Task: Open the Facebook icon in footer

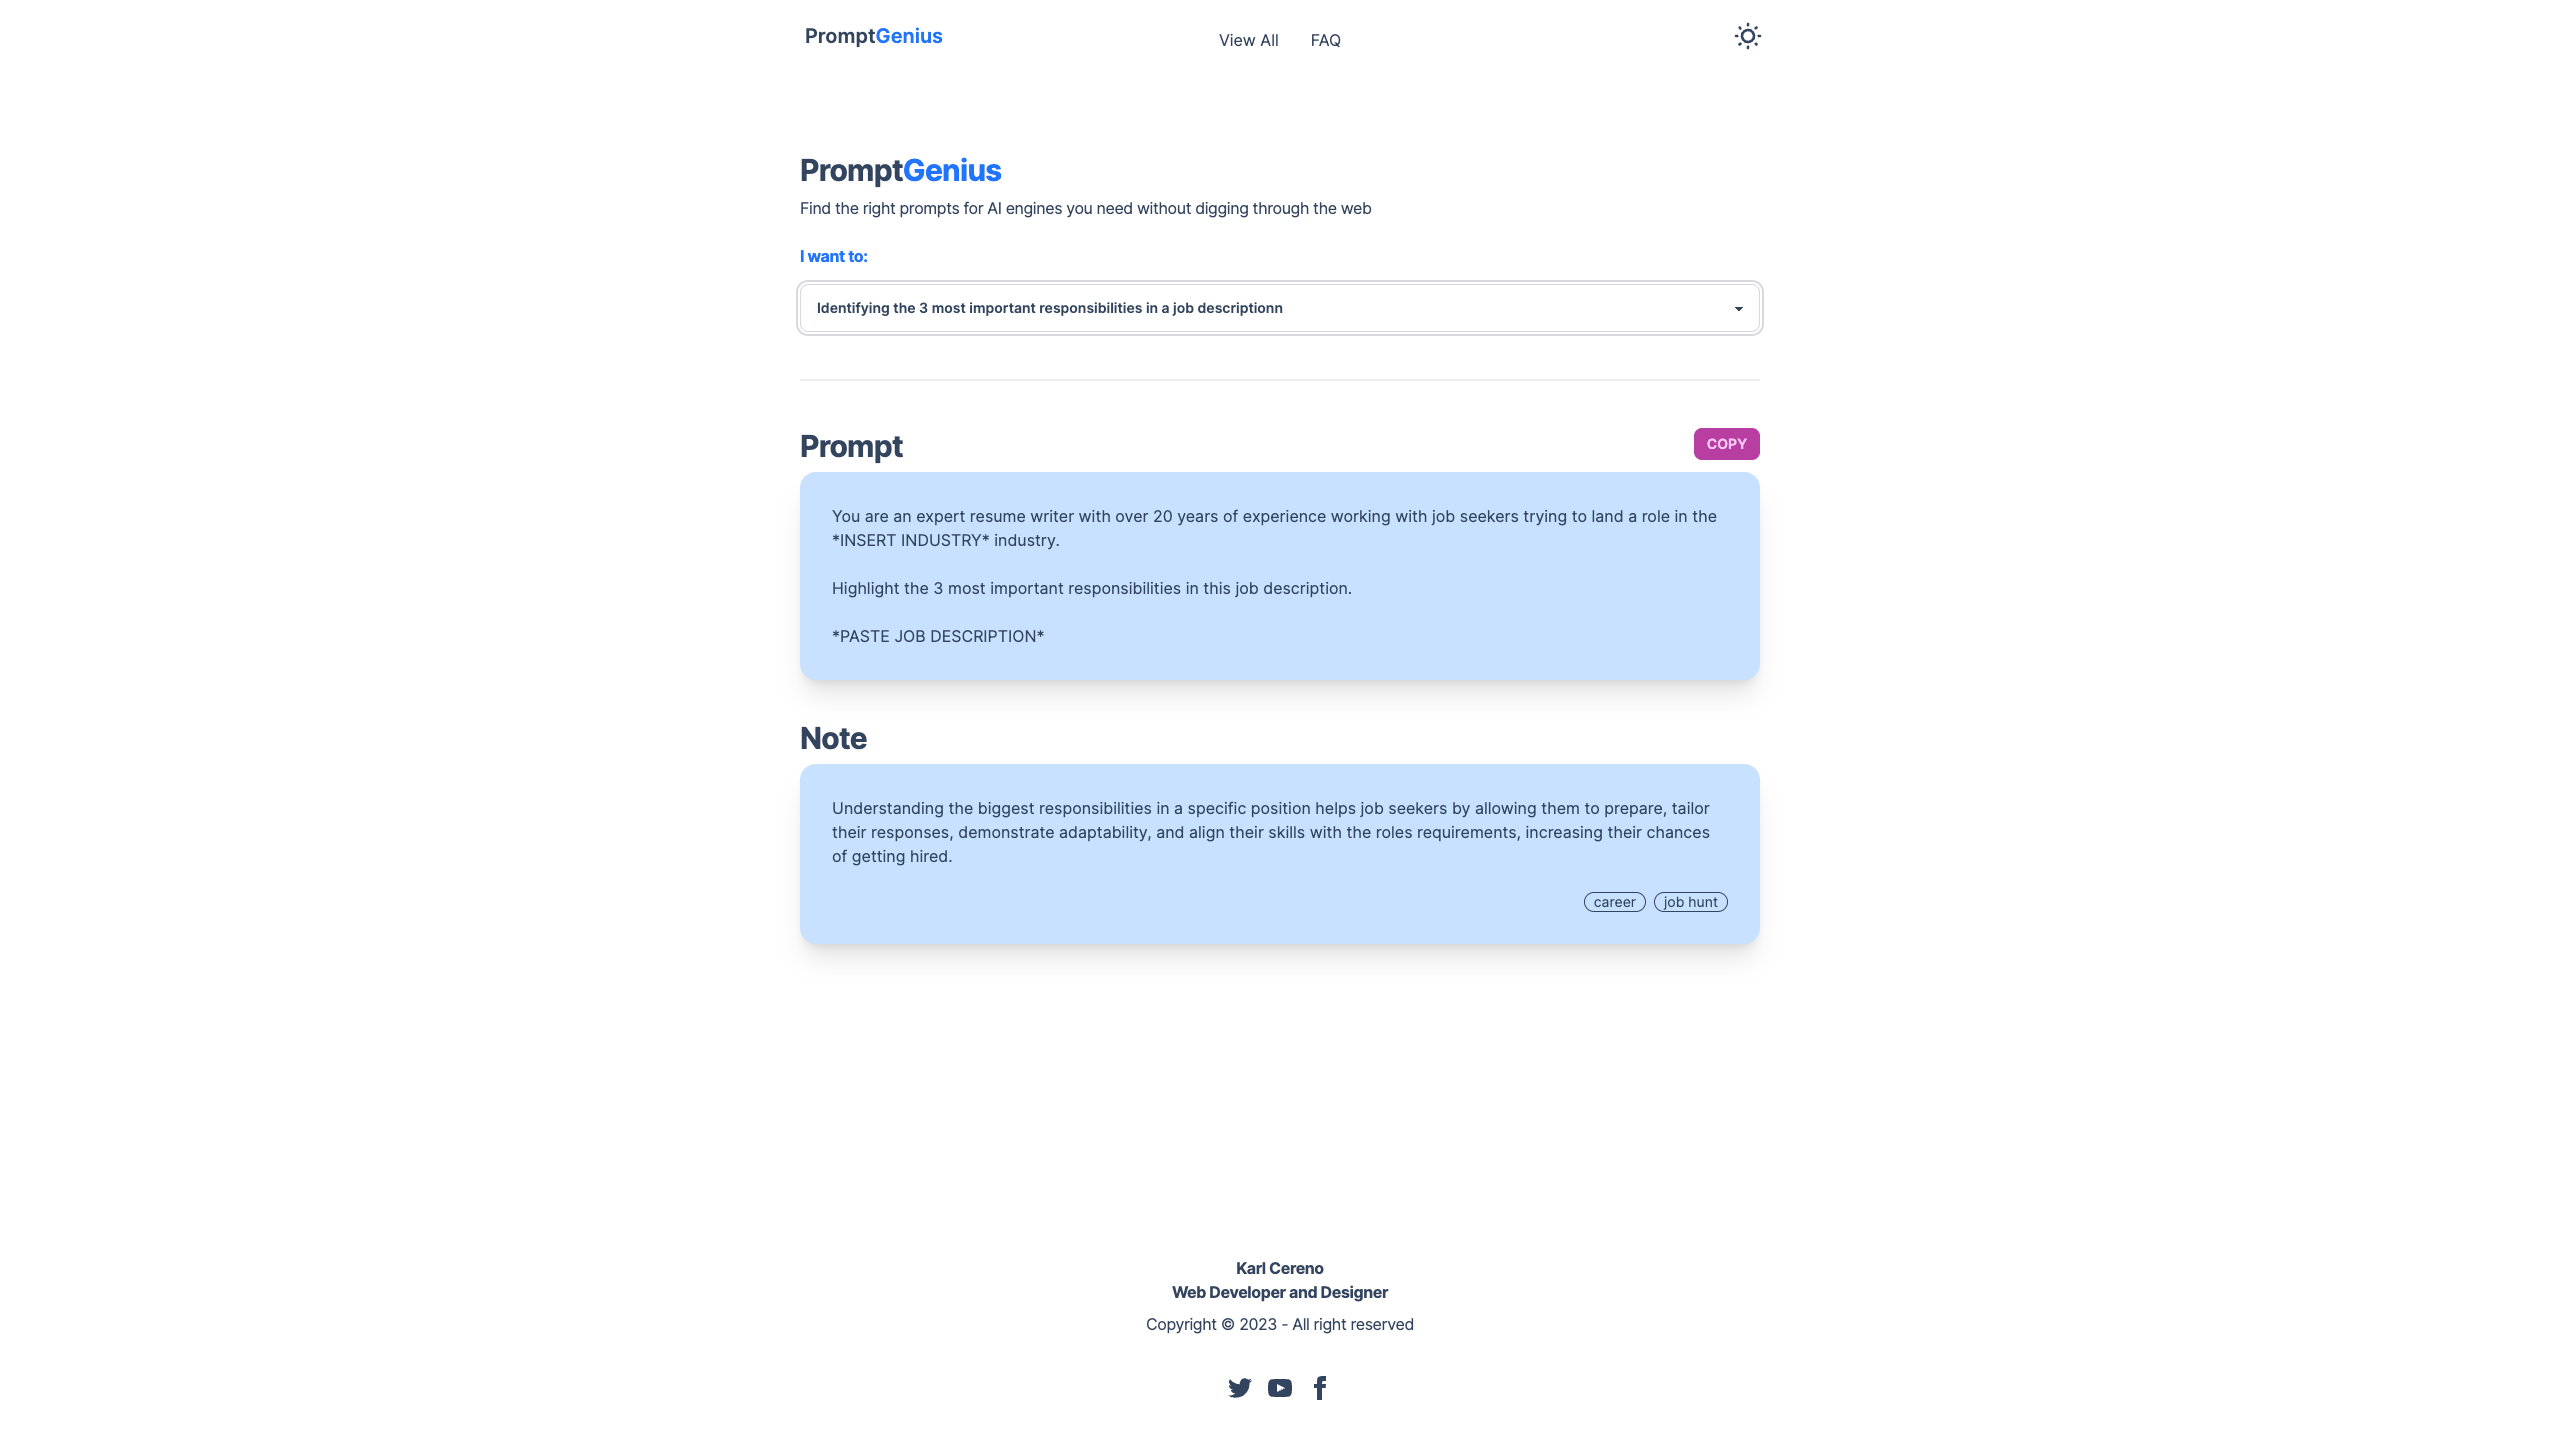Action: tap(1320, 1388)
